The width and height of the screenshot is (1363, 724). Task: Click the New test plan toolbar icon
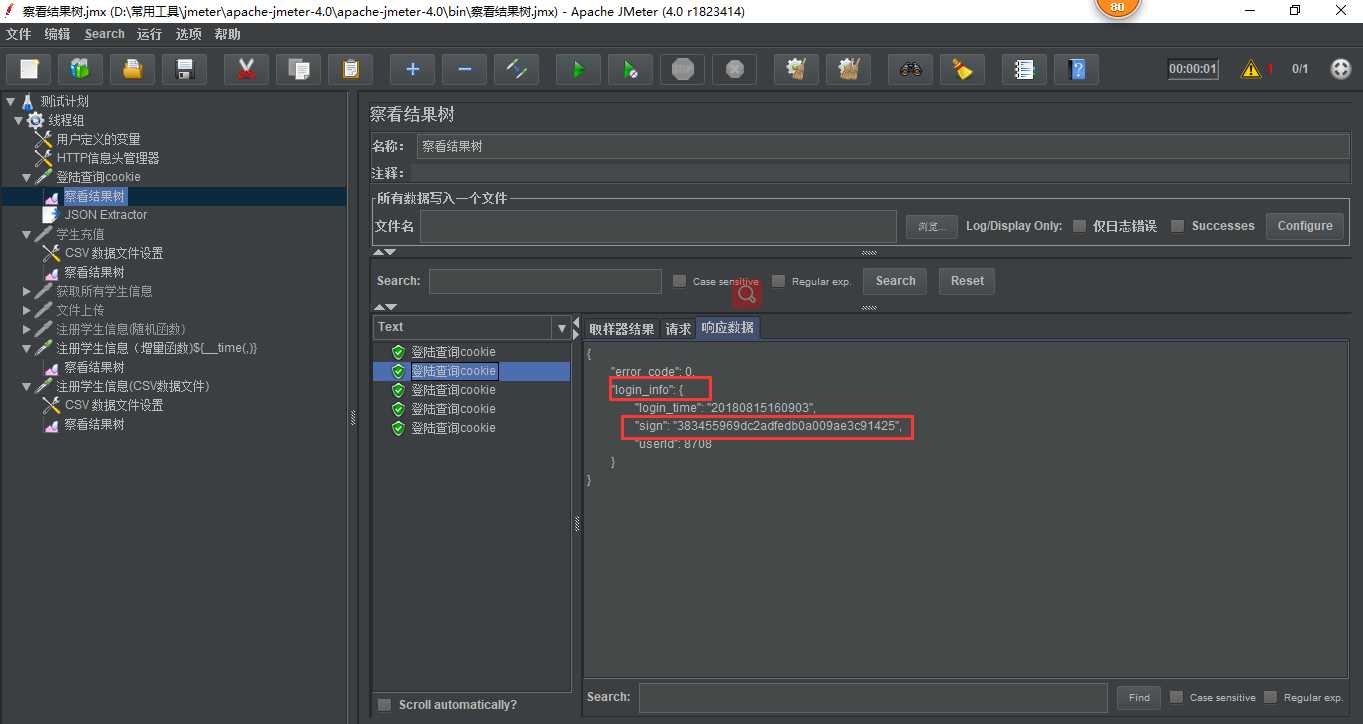click(x=29, y=69)
